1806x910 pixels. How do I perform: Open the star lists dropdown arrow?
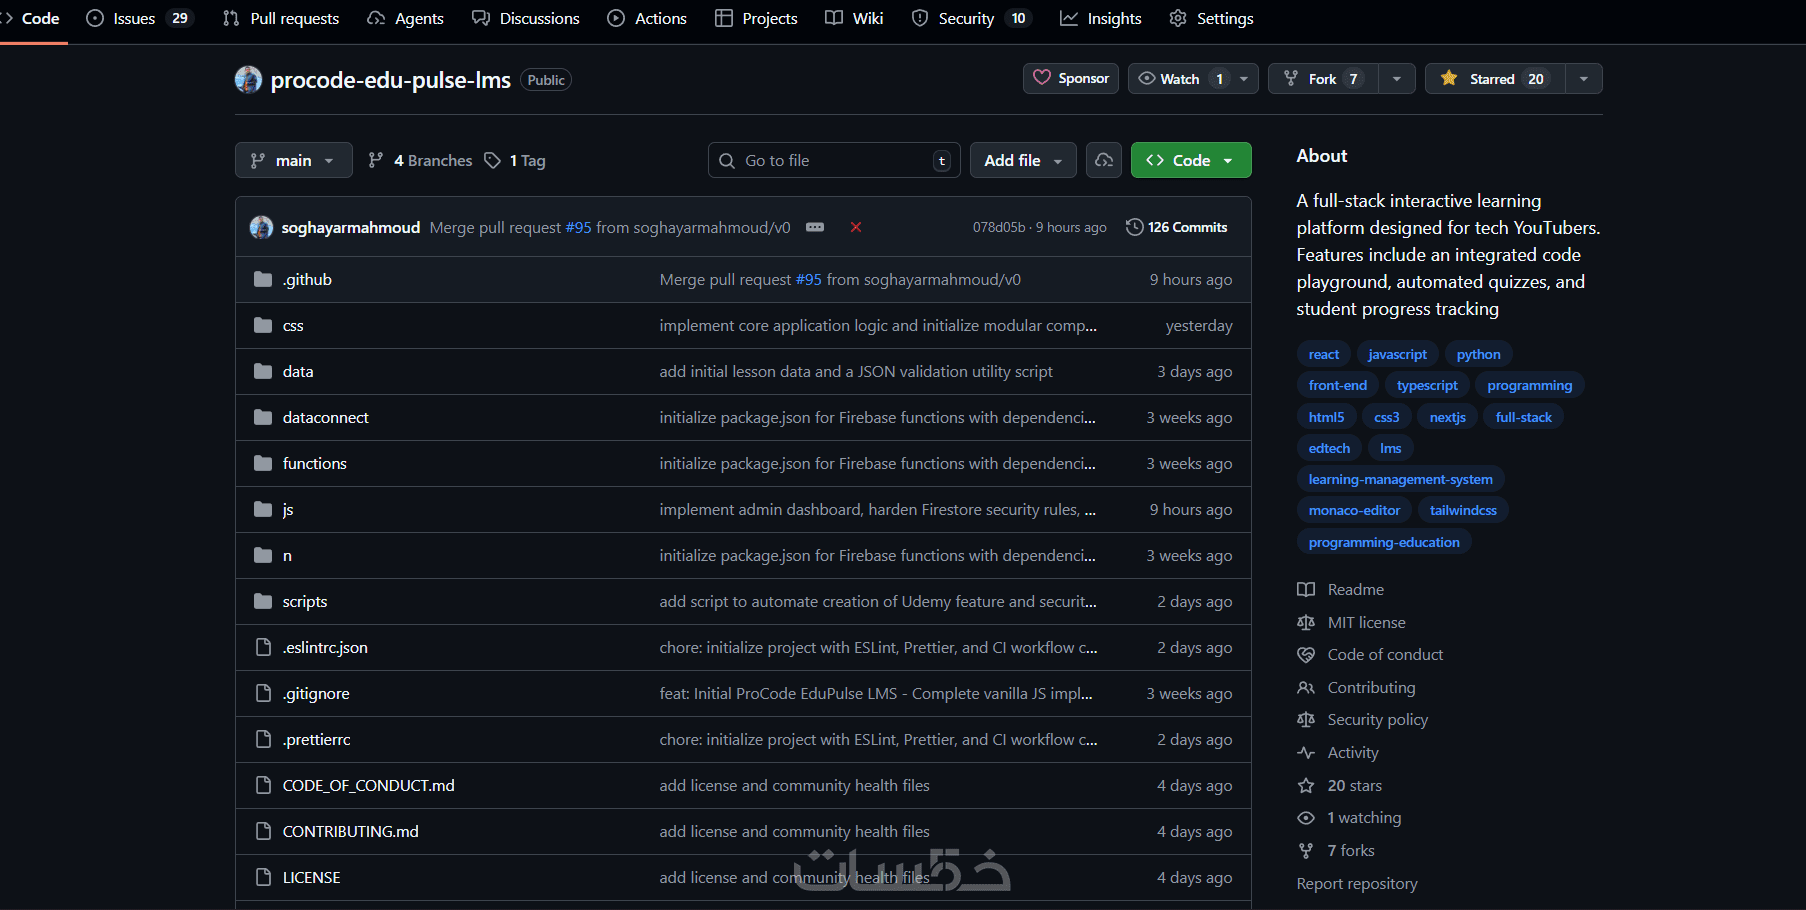[1584, 79]
